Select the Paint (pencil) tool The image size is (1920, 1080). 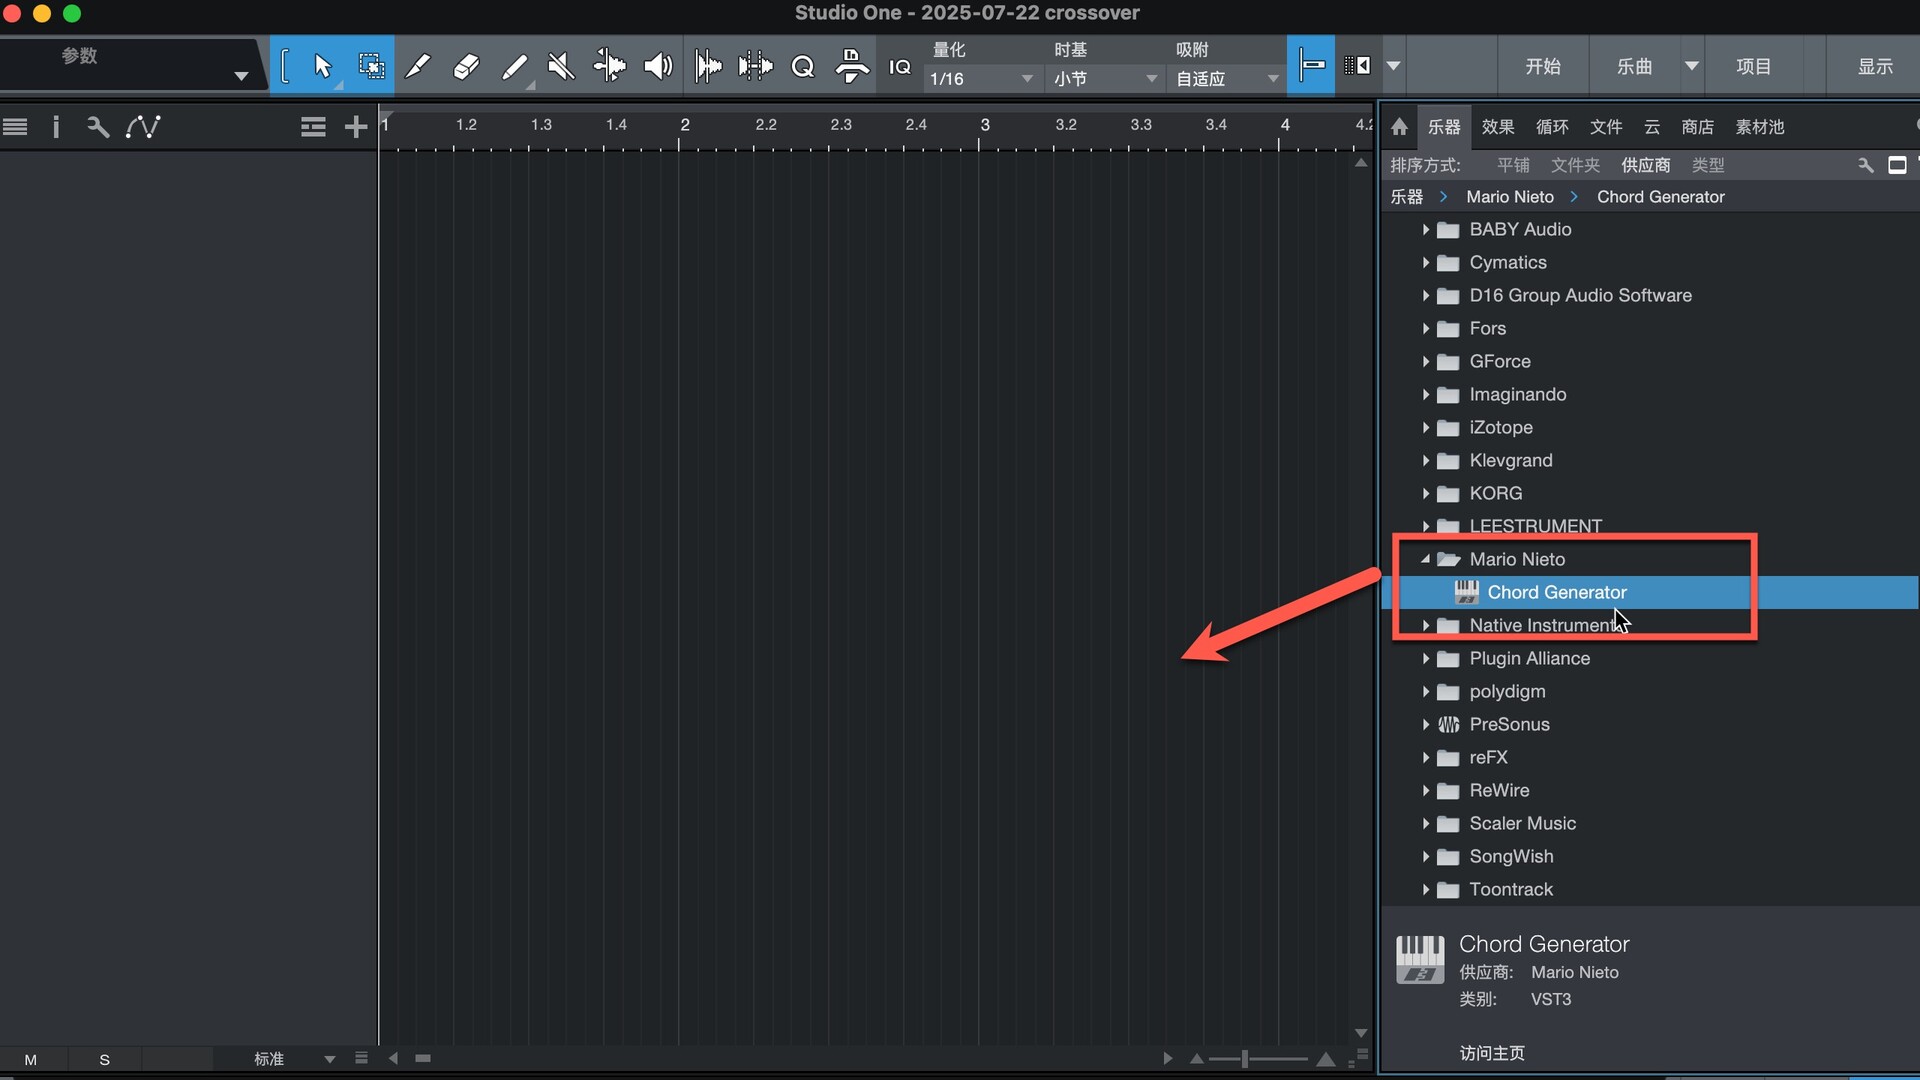coord(514,66)
